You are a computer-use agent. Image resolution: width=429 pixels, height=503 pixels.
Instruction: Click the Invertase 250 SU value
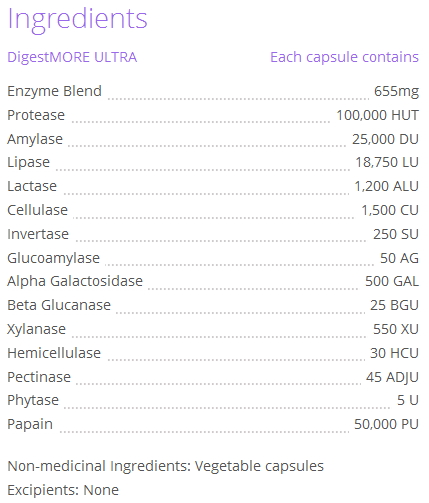pos(396,234)
